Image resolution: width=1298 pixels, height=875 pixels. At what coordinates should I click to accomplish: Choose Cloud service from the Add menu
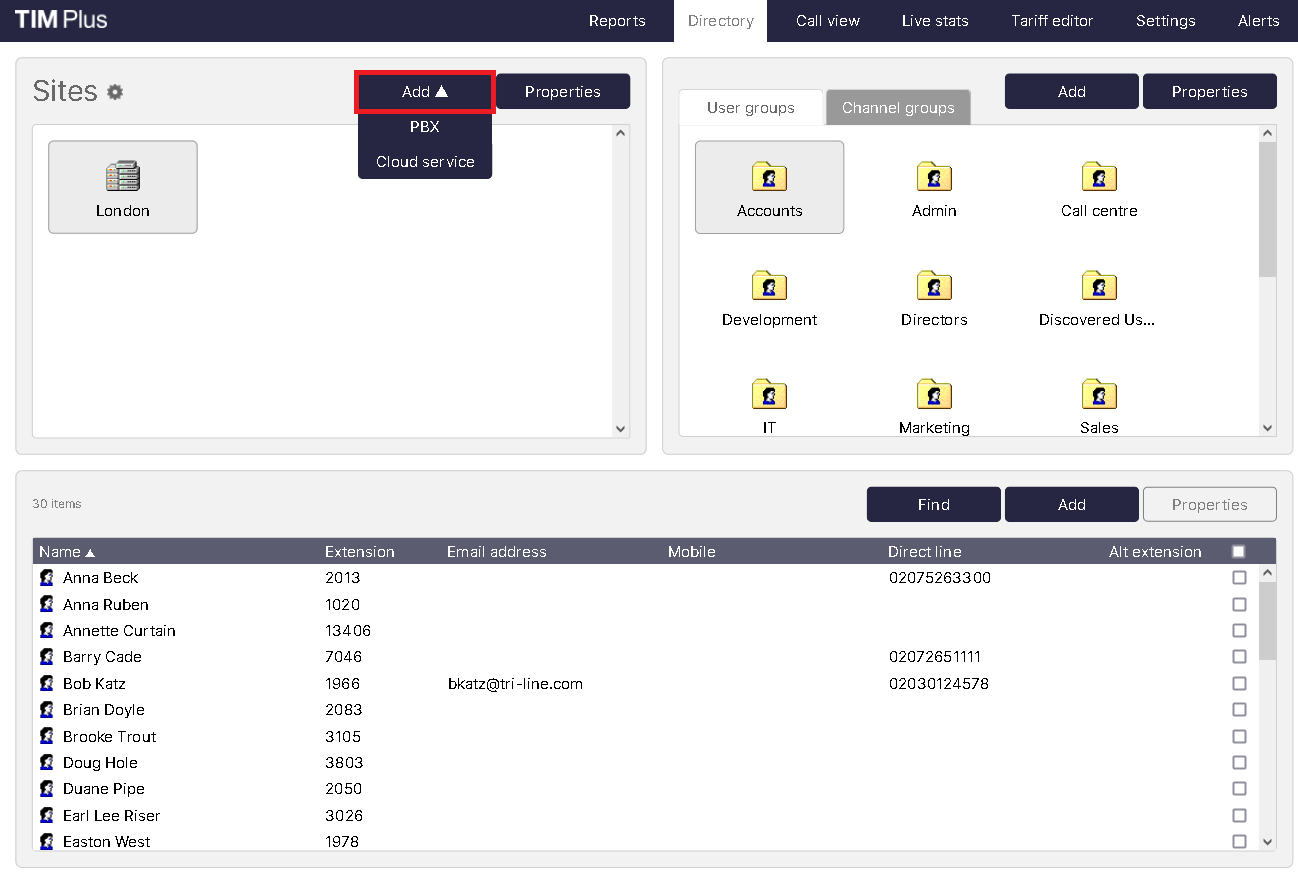tap(425, 162)
